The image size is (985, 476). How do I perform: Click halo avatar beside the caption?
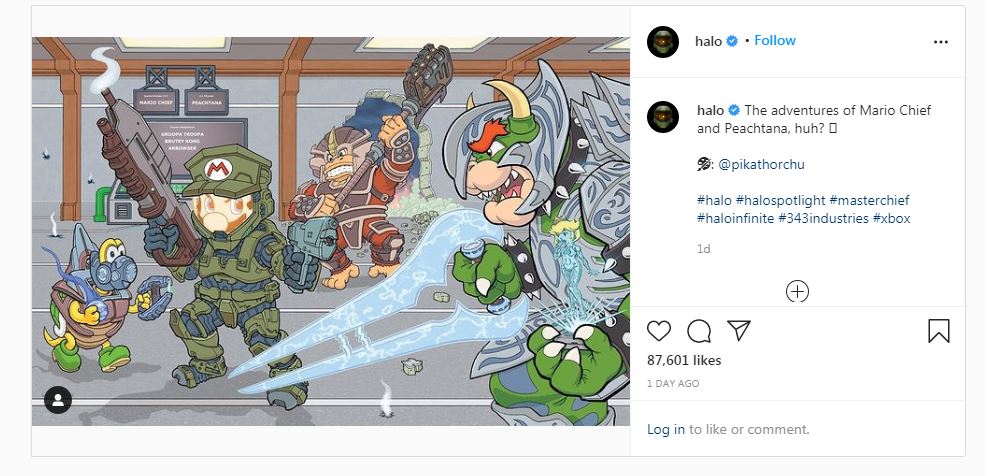tap(663, 116)
